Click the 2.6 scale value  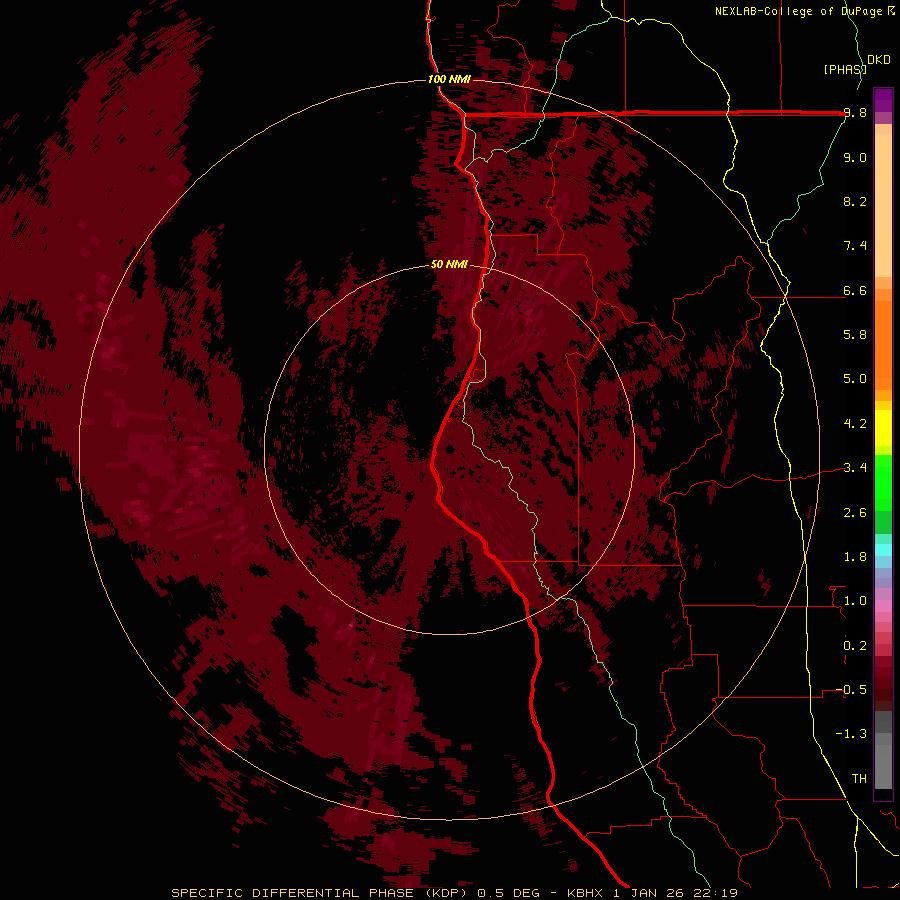pos(855,512)
